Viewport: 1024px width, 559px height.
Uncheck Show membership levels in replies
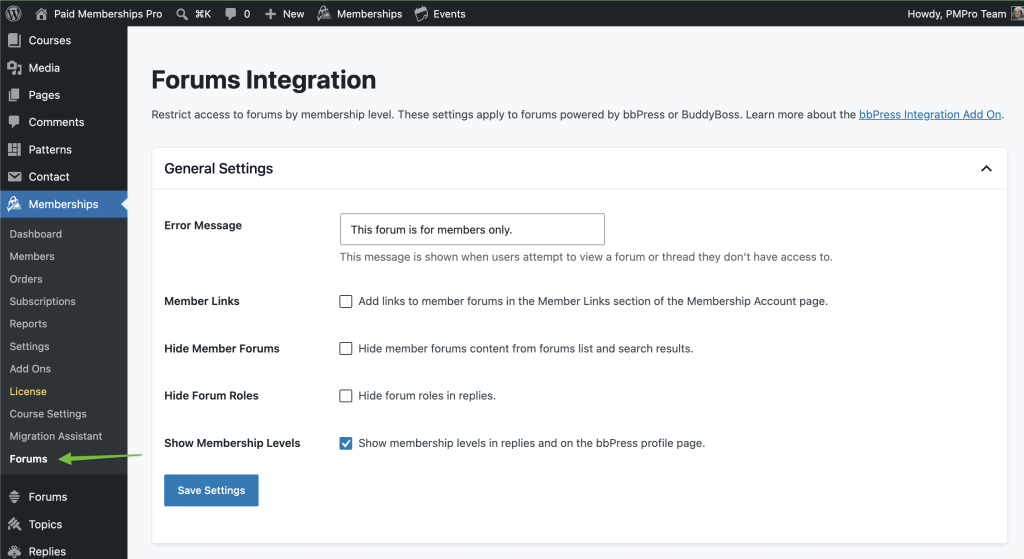point(345,443)
